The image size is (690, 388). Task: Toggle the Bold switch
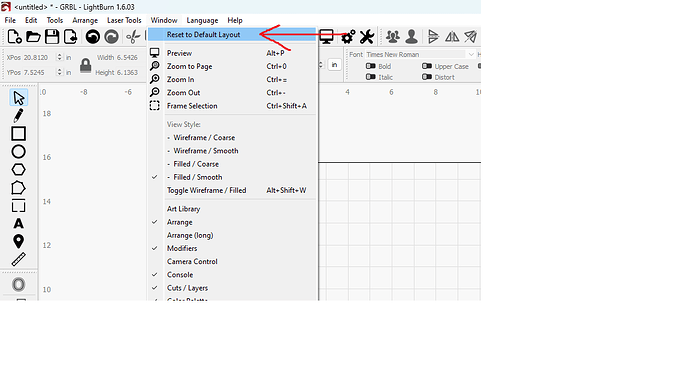(371, 66)
